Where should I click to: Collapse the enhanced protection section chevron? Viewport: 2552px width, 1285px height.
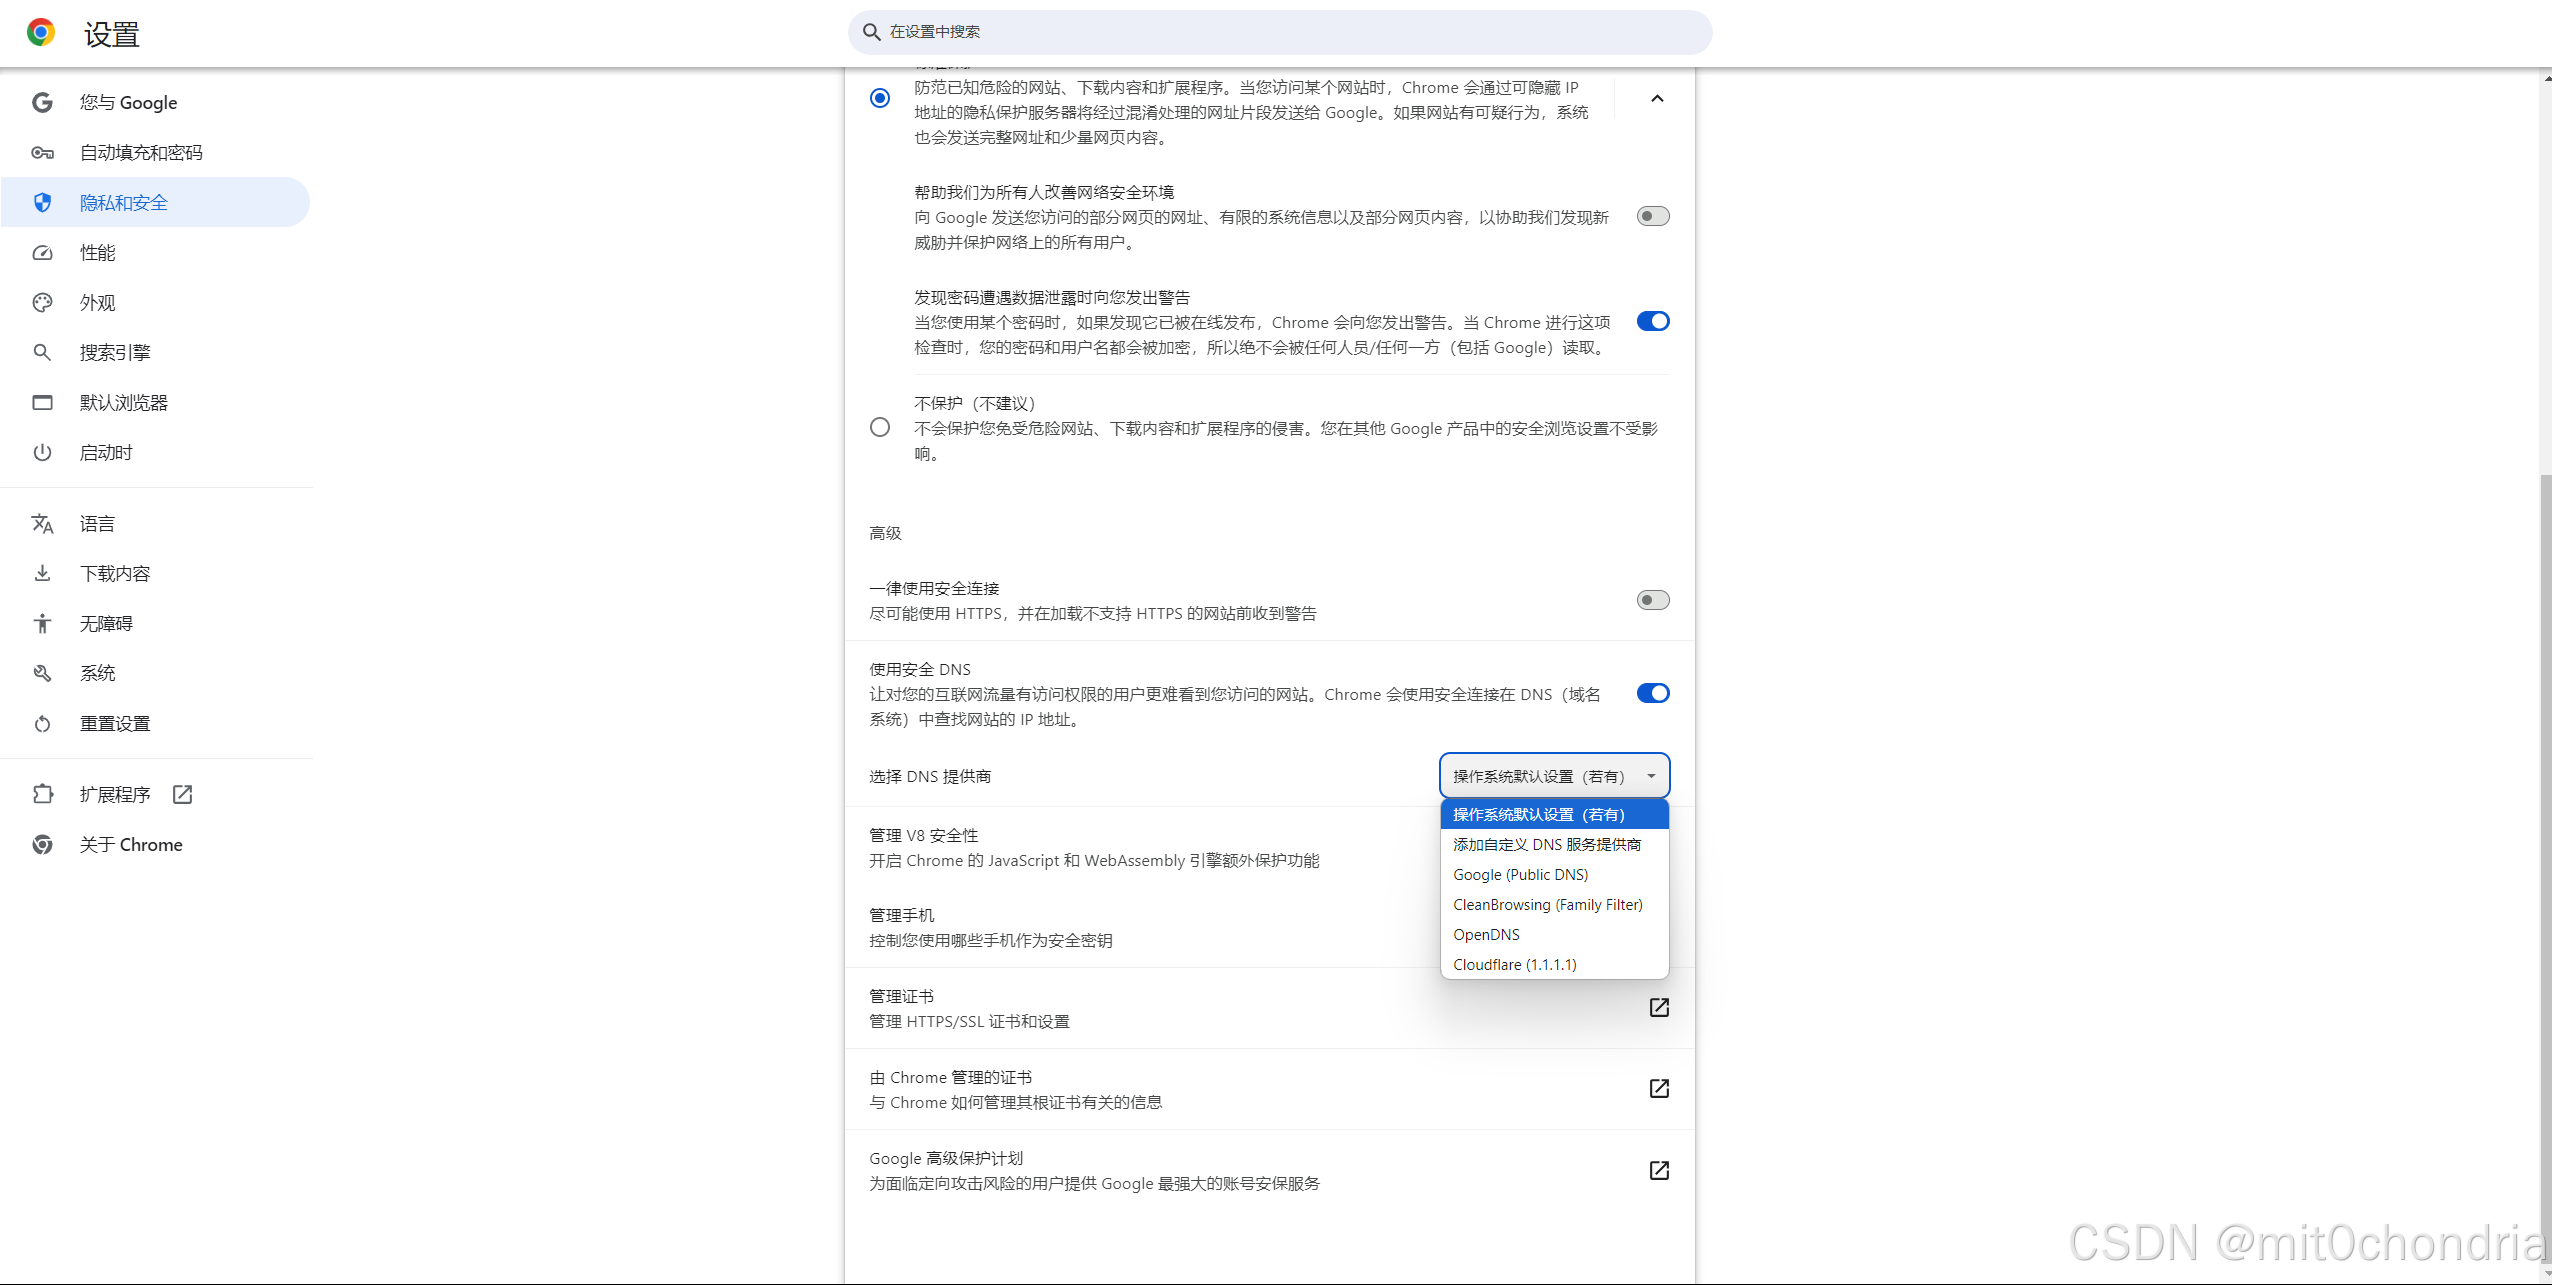(x=1656, y=99)
